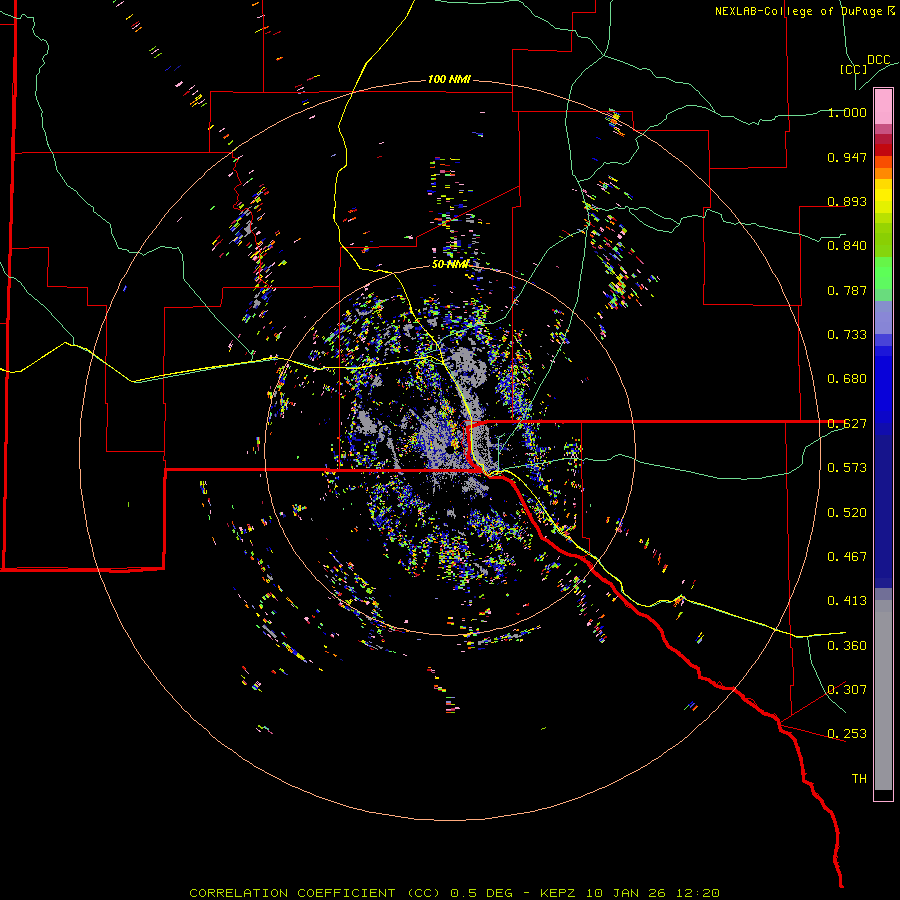
Task: Select the 0.893 legend value
Action: tap(847, 201)
